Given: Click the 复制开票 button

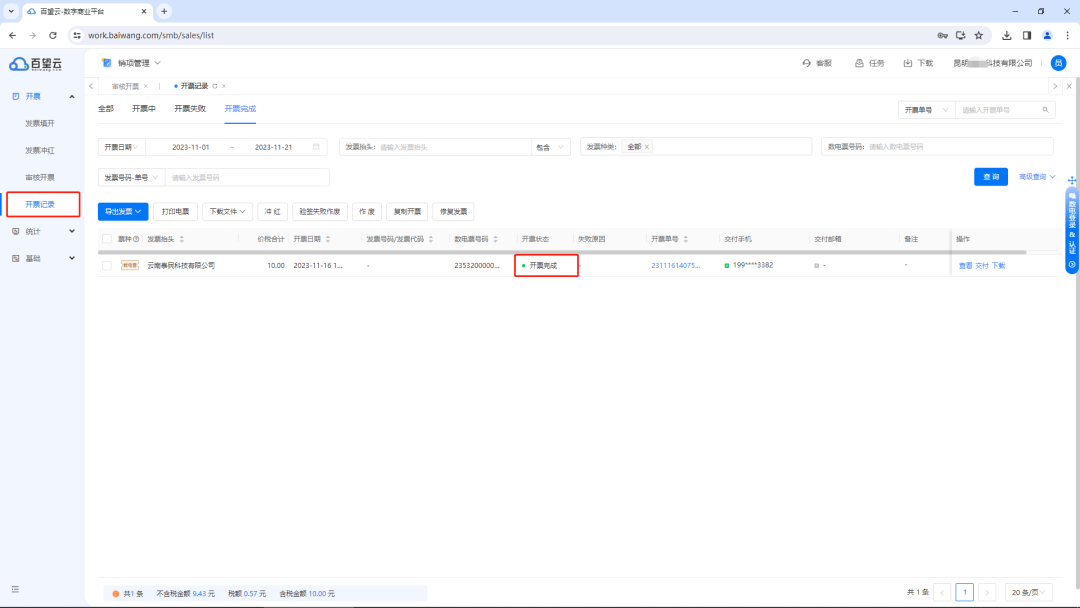Looking at the screenshot, I should pyautogui.click(x=407, y=211).
